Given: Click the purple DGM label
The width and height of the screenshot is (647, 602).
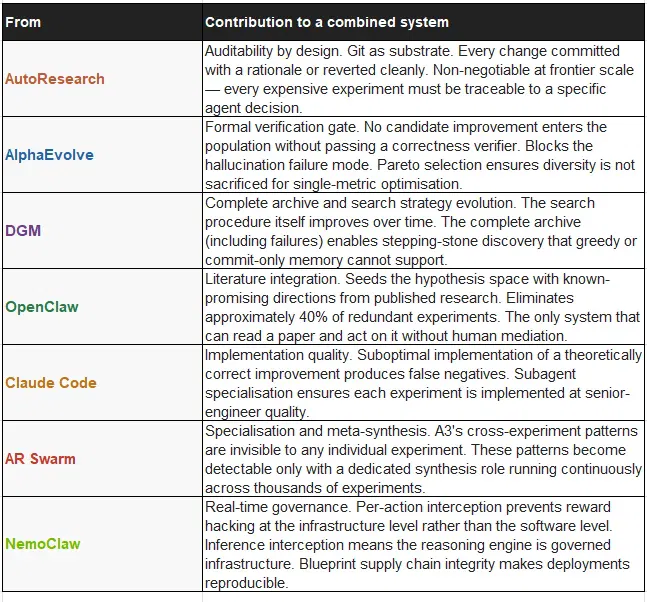Looking at the screenshot, I should 23,231.
